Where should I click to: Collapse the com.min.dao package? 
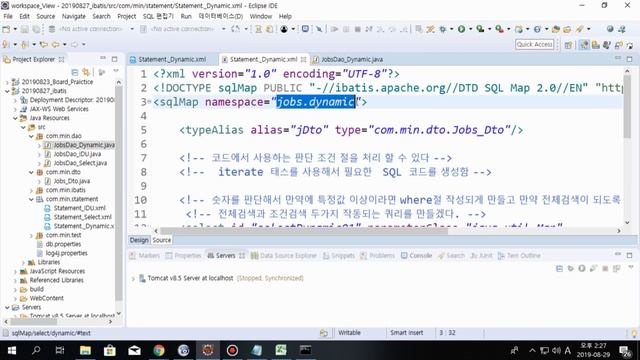[x=31, y=136]
